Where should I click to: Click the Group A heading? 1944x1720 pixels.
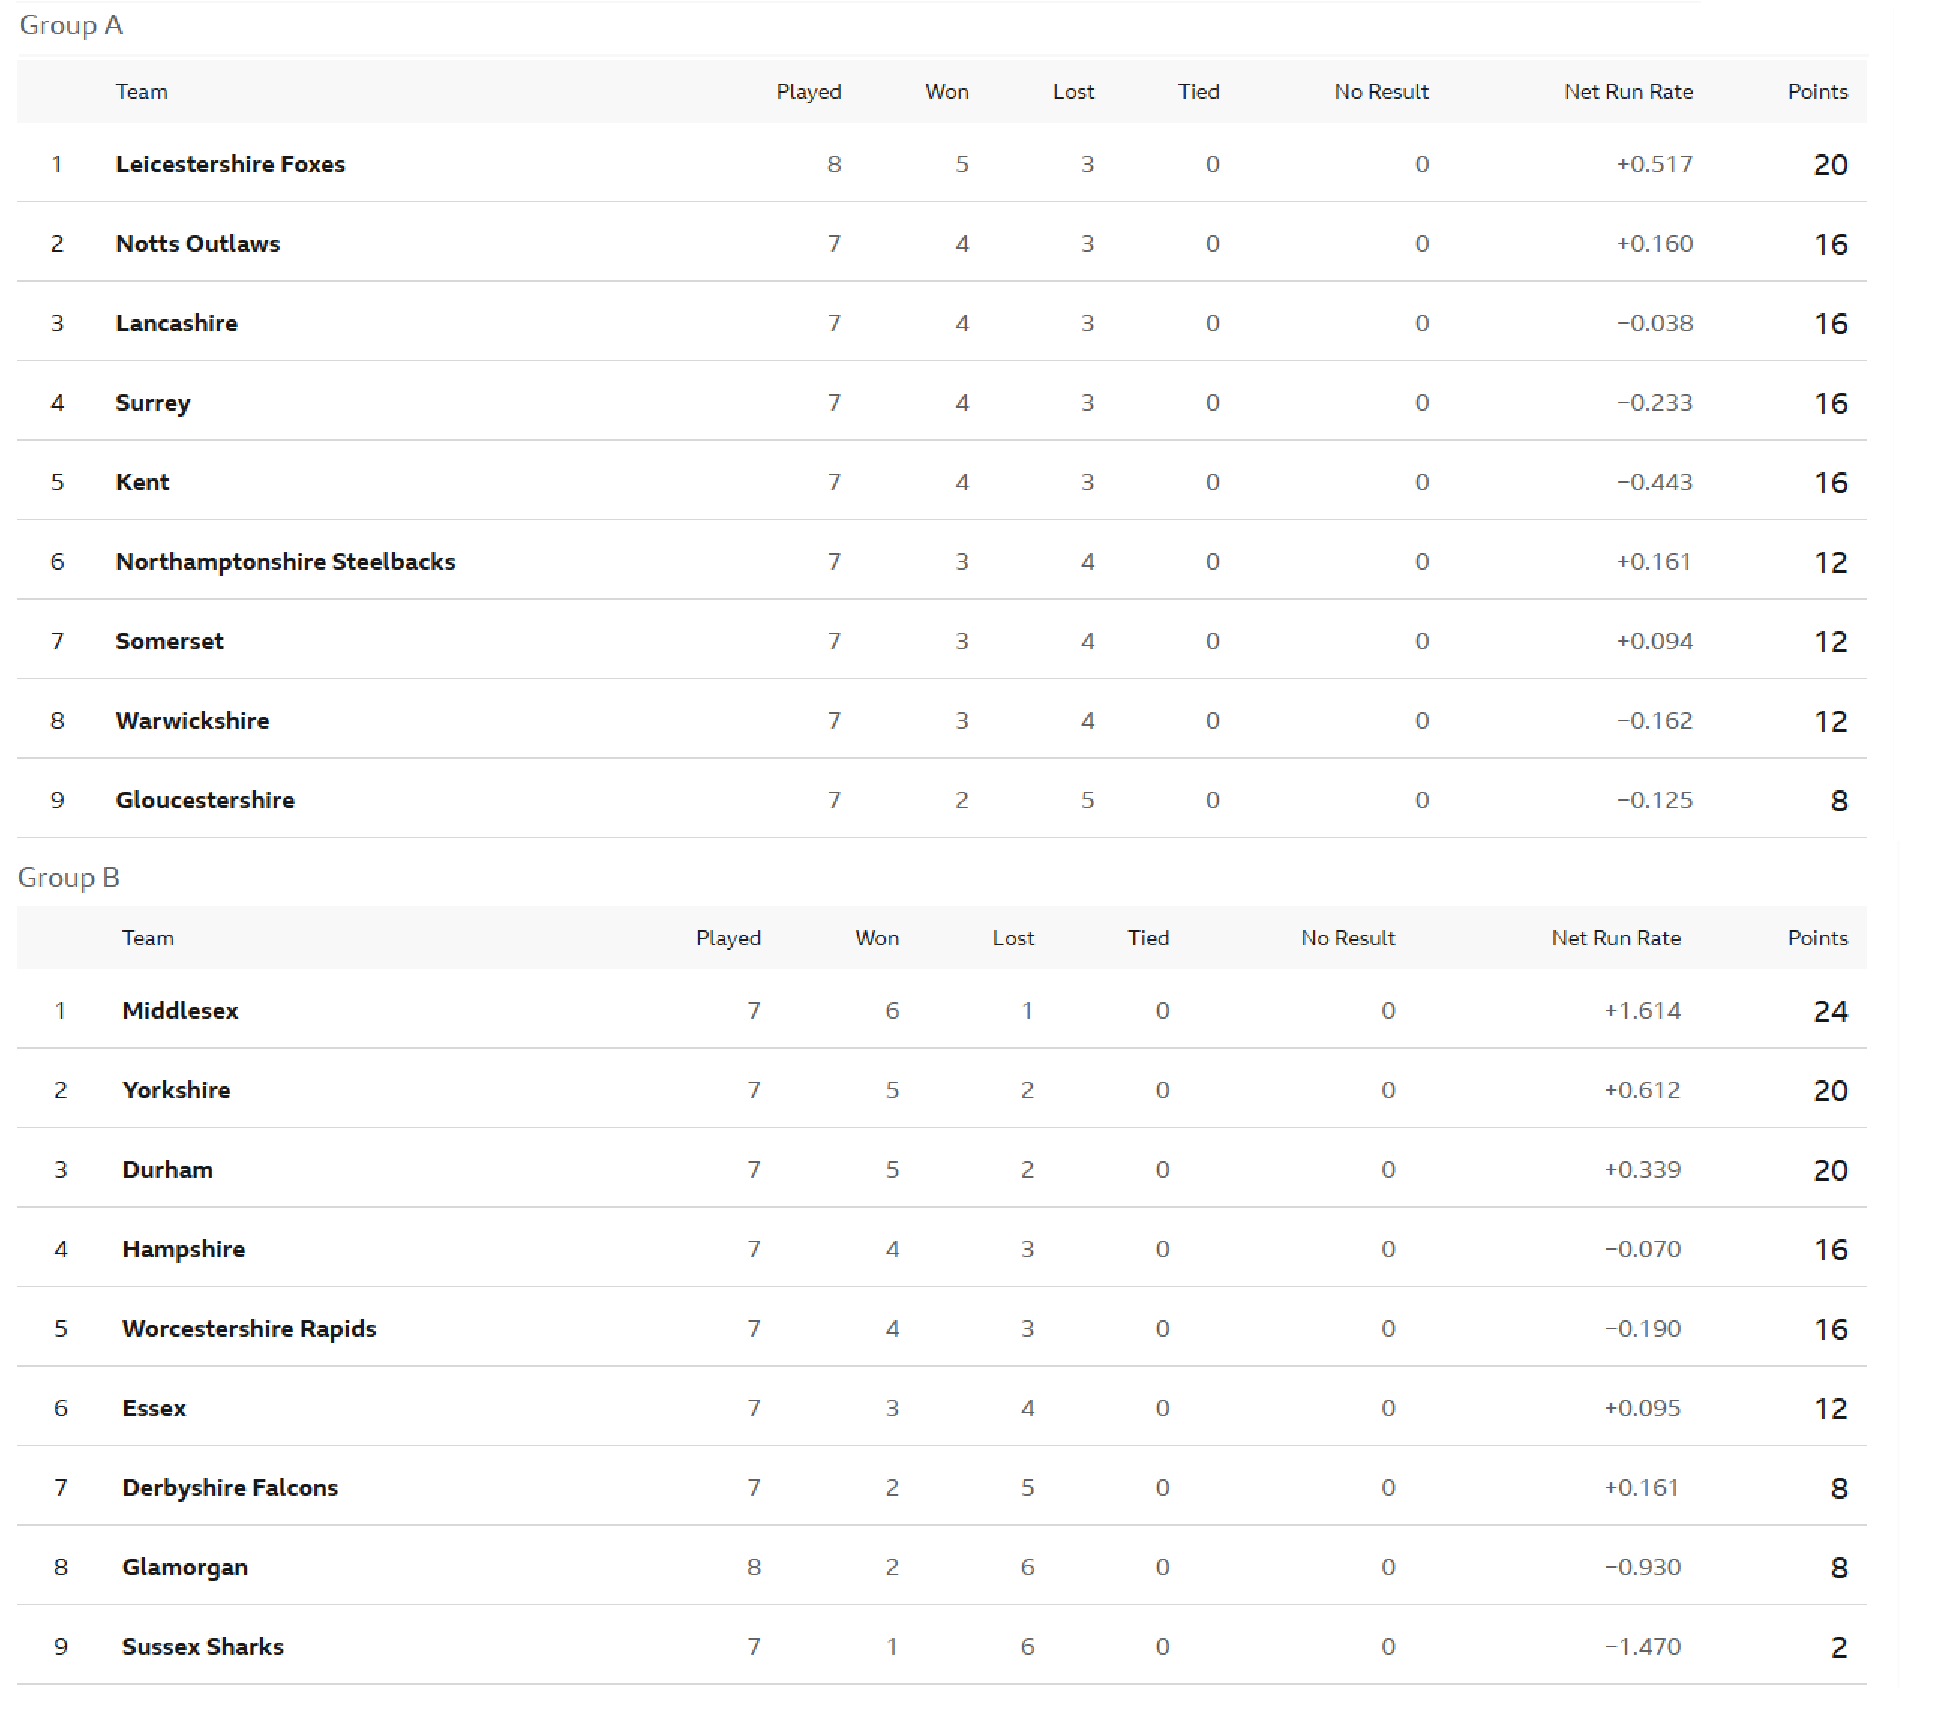click(71, 25)
